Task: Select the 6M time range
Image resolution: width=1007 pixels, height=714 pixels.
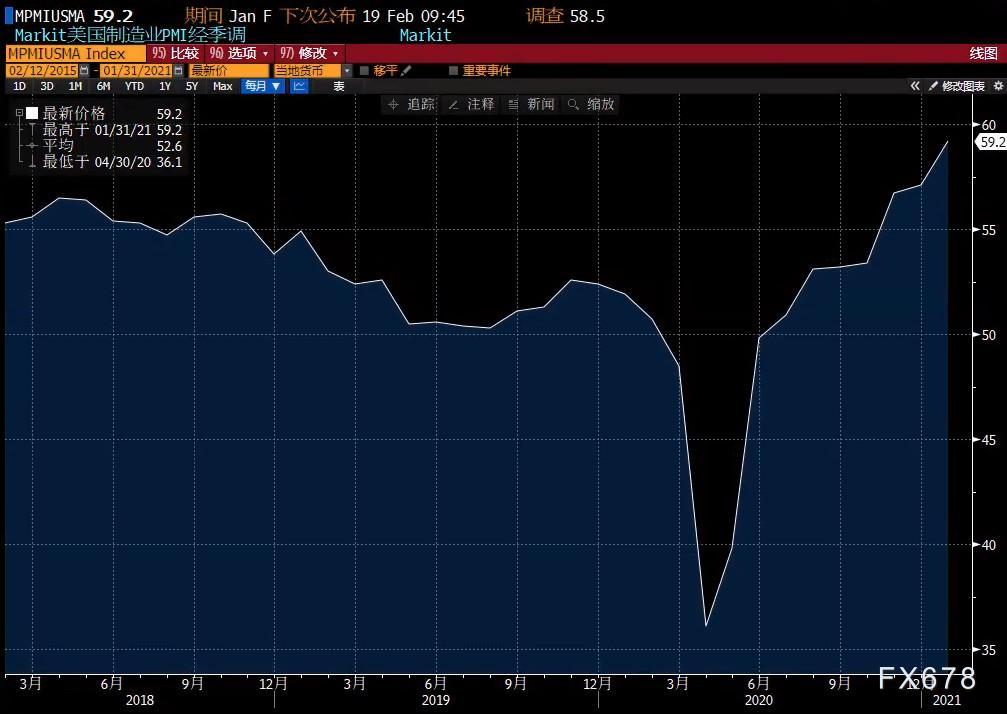Action: point(103,86)
